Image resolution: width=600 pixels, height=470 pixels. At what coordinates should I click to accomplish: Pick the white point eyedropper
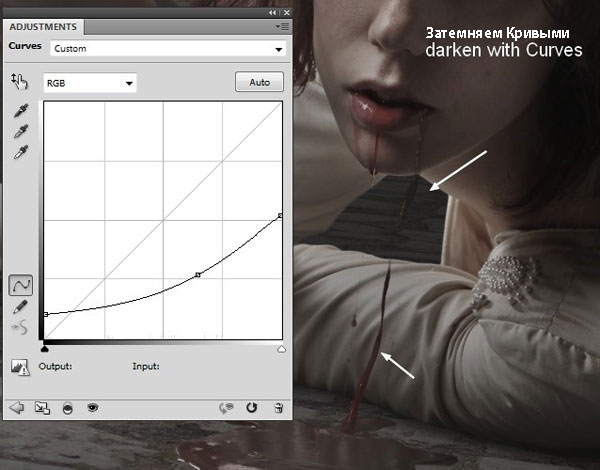(21, 152)
